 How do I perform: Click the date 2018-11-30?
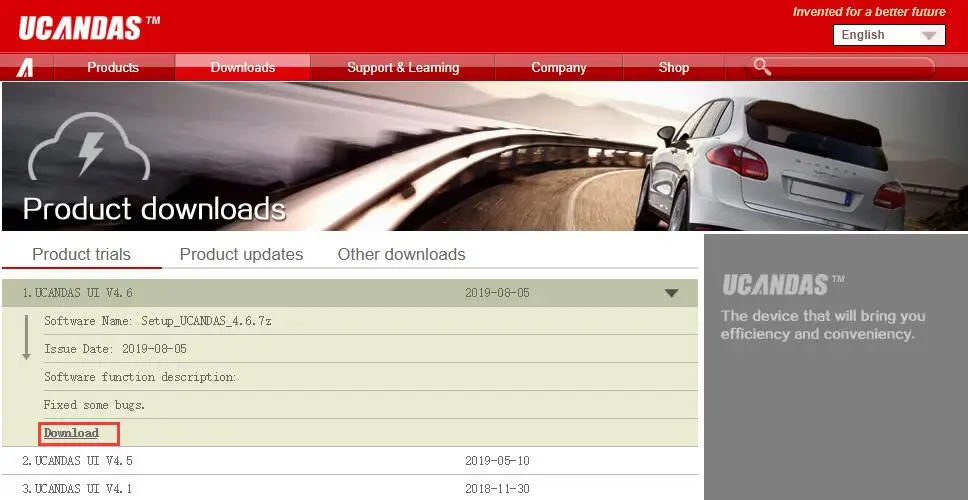[x=497, y=488]
